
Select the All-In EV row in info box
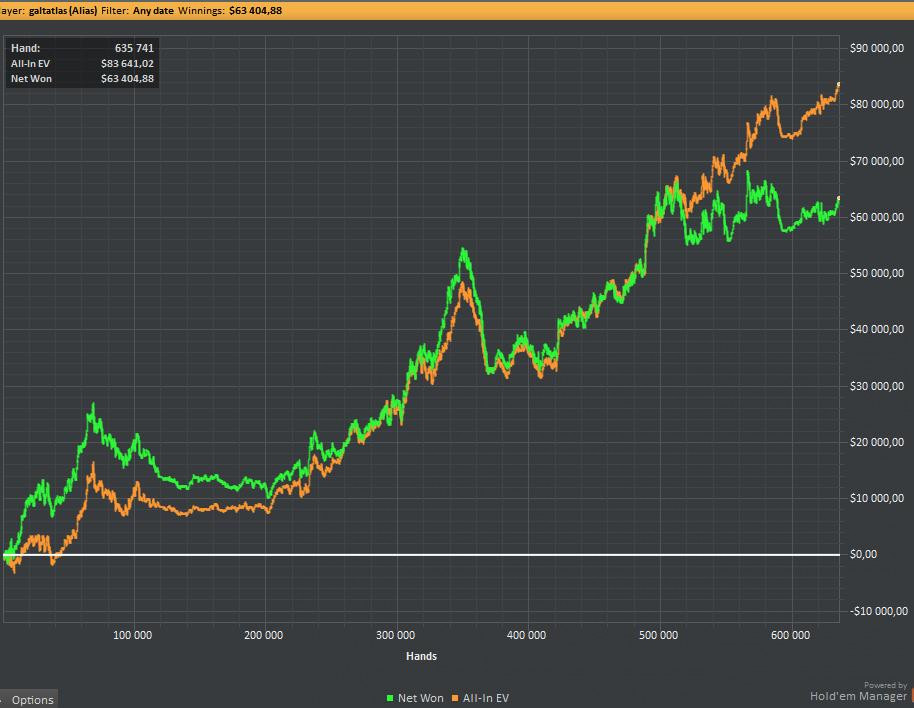(81, 63)
